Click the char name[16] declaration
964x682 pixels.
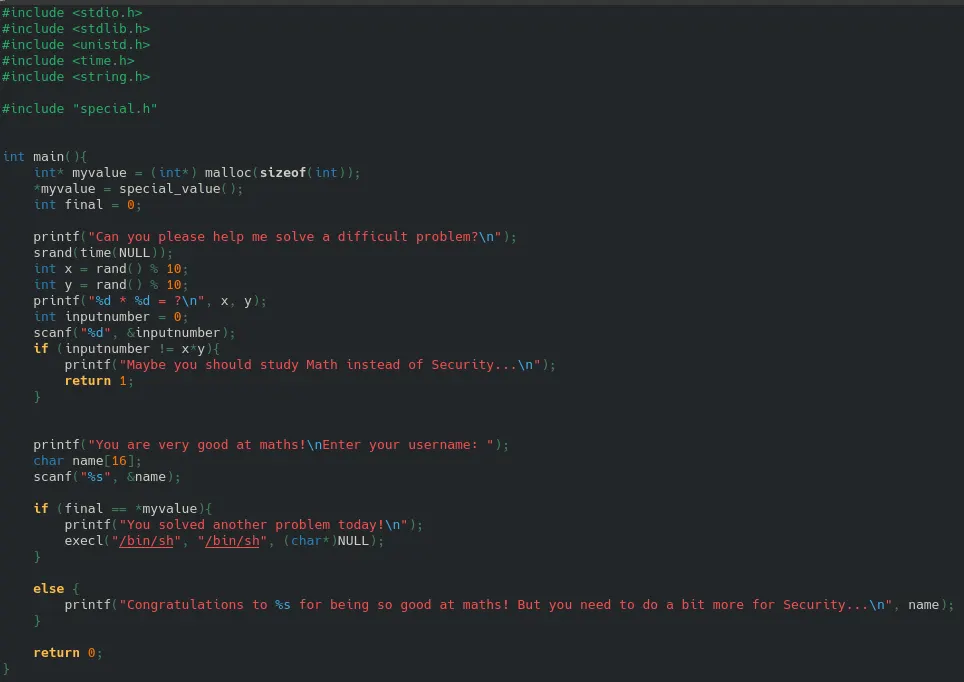[x=88, y=460]
